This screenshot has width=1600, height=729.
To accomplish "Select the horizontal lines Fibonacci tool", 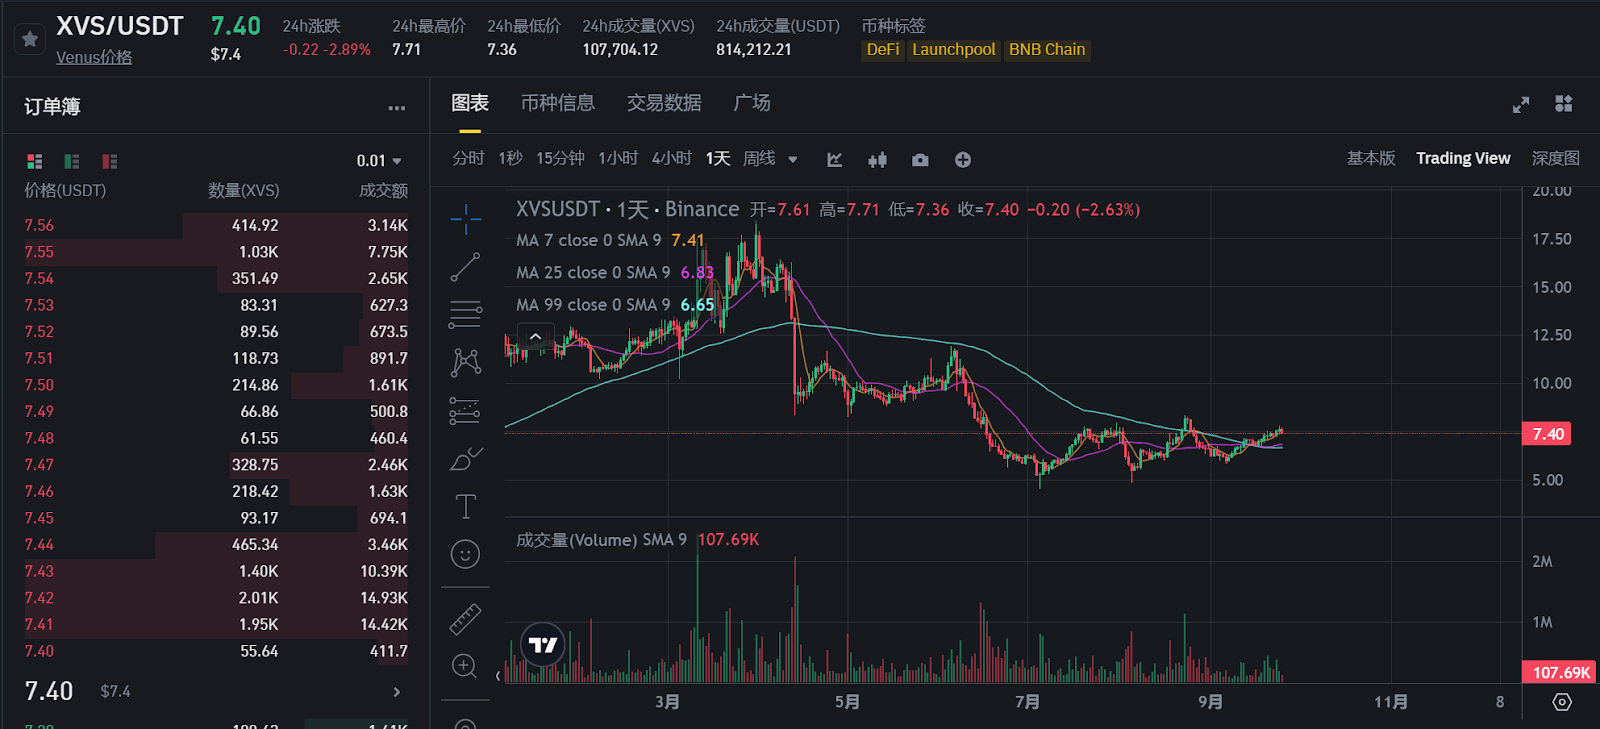I will (466, 314).
